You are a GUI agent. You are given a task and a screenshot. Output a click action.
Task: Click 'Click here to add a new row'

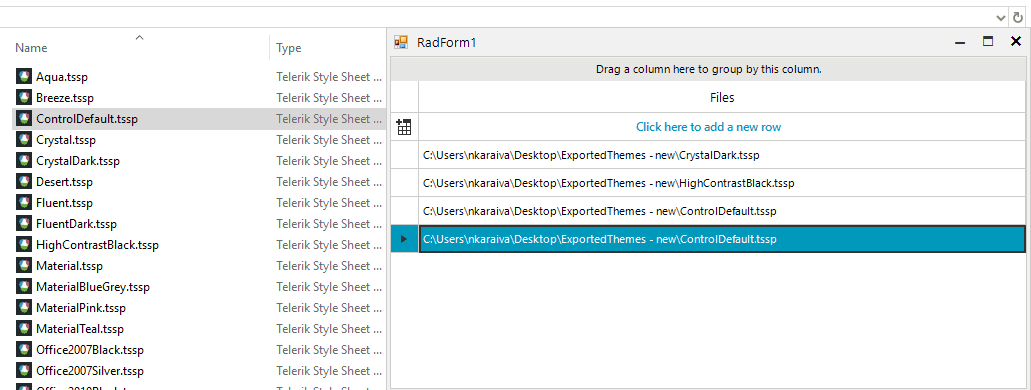[x=708, y=127]
